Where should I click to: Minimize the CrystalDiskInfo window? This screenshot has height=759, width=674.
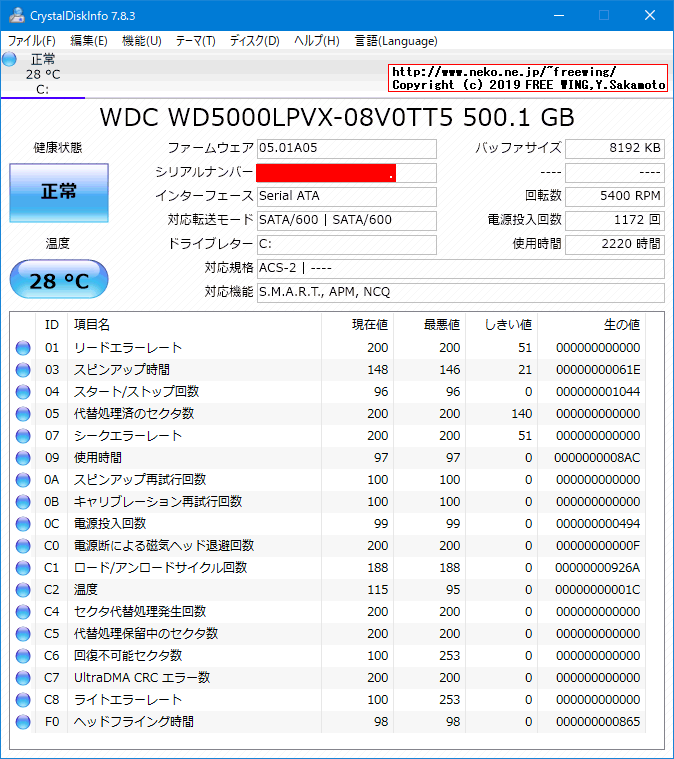click(559, 15)
